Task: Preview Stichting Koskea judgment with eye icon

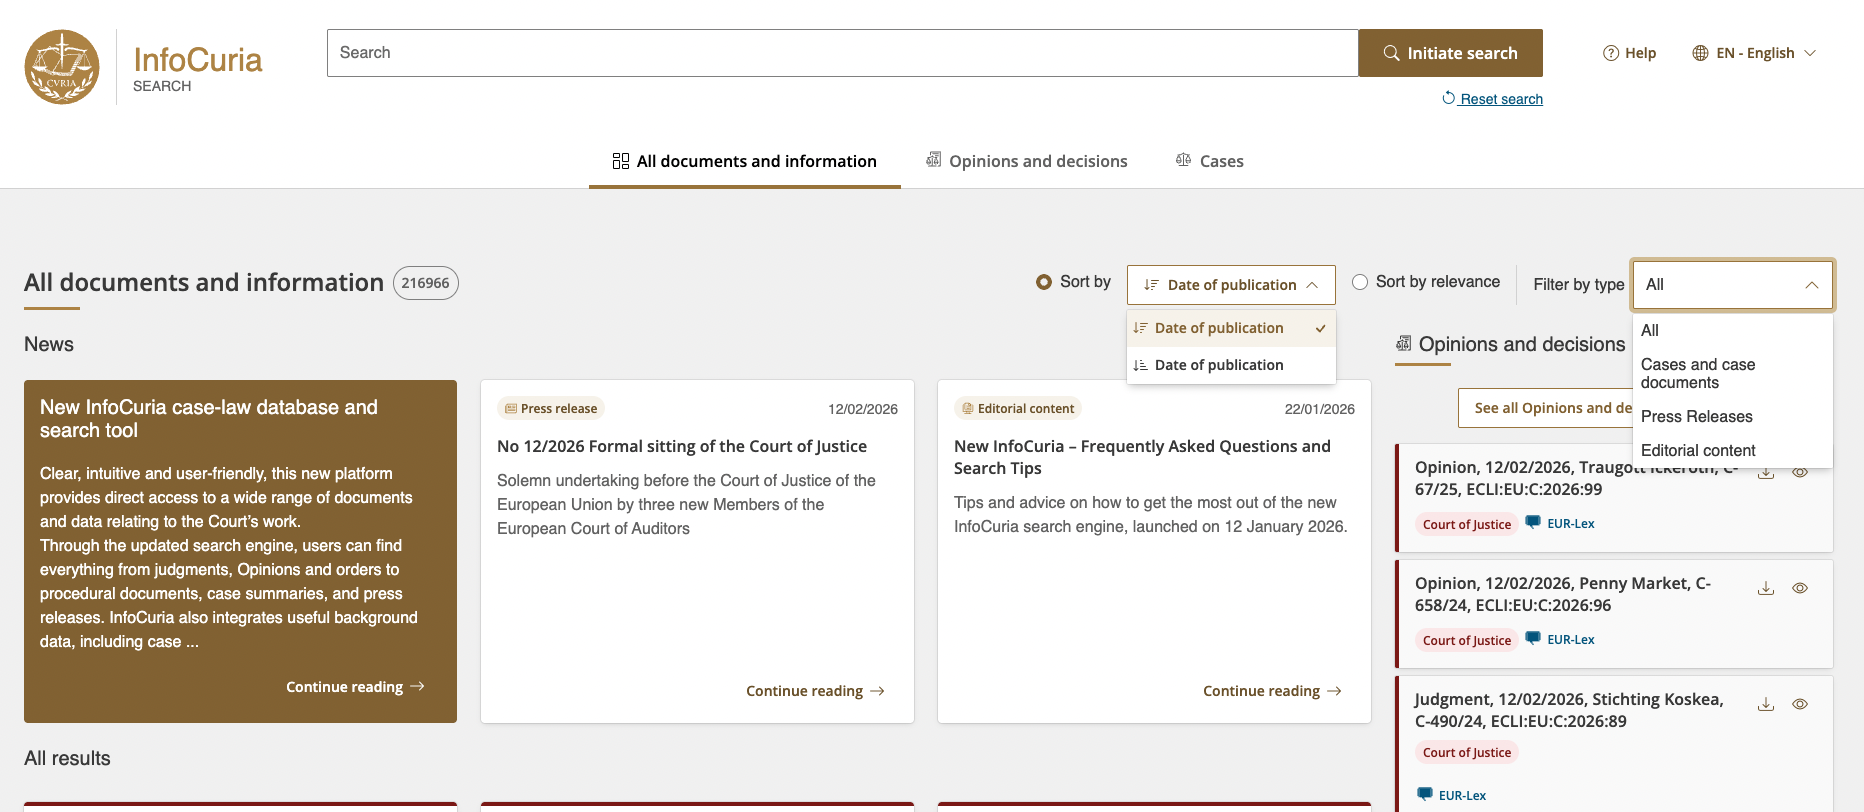Action: 1799,704
